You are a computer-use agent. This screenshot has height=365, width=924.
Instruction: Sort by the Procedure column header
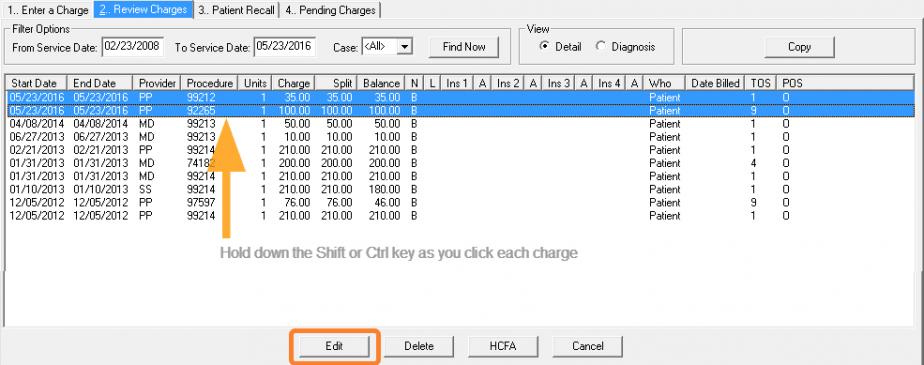tap(210, 83)
